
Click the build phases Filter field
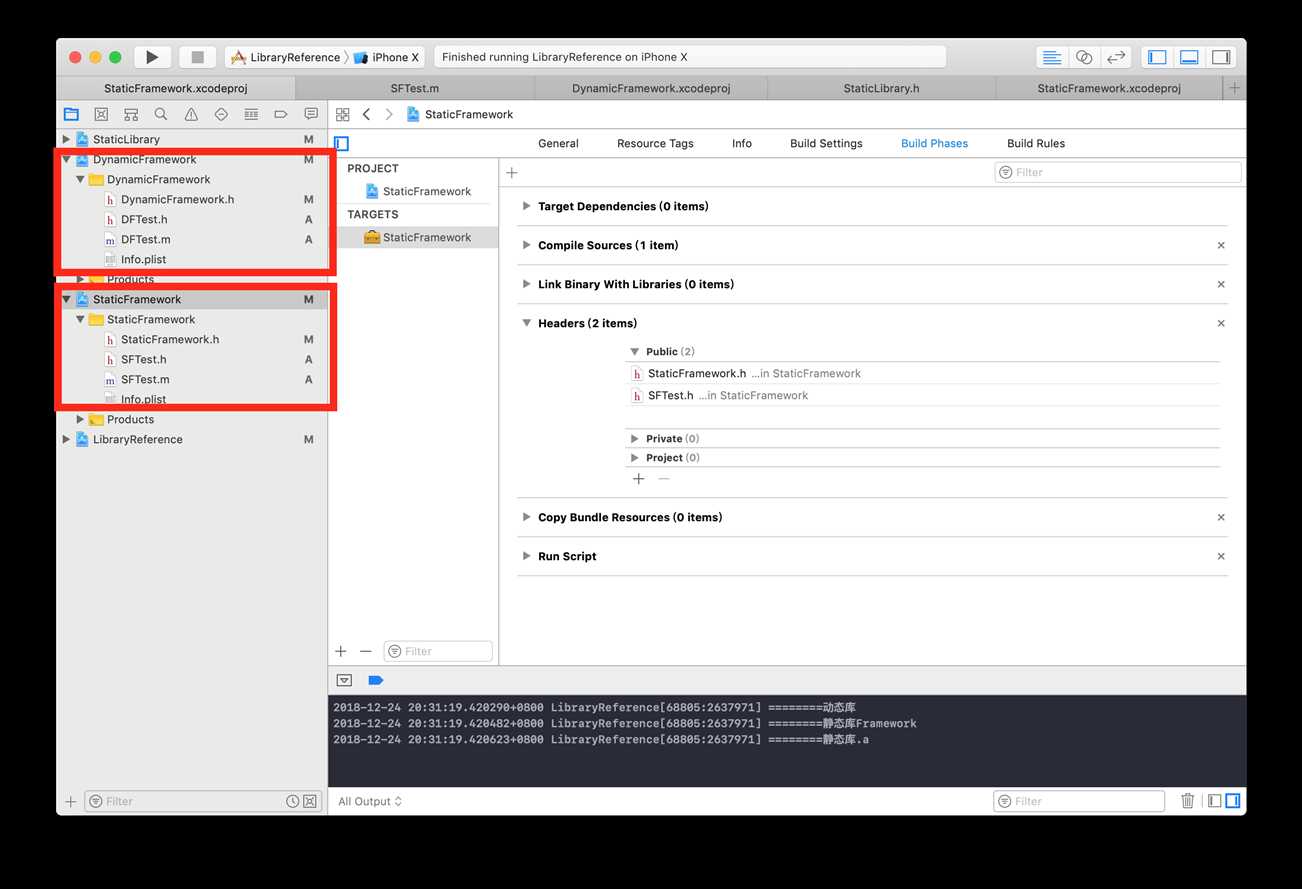coord(1118,172)
